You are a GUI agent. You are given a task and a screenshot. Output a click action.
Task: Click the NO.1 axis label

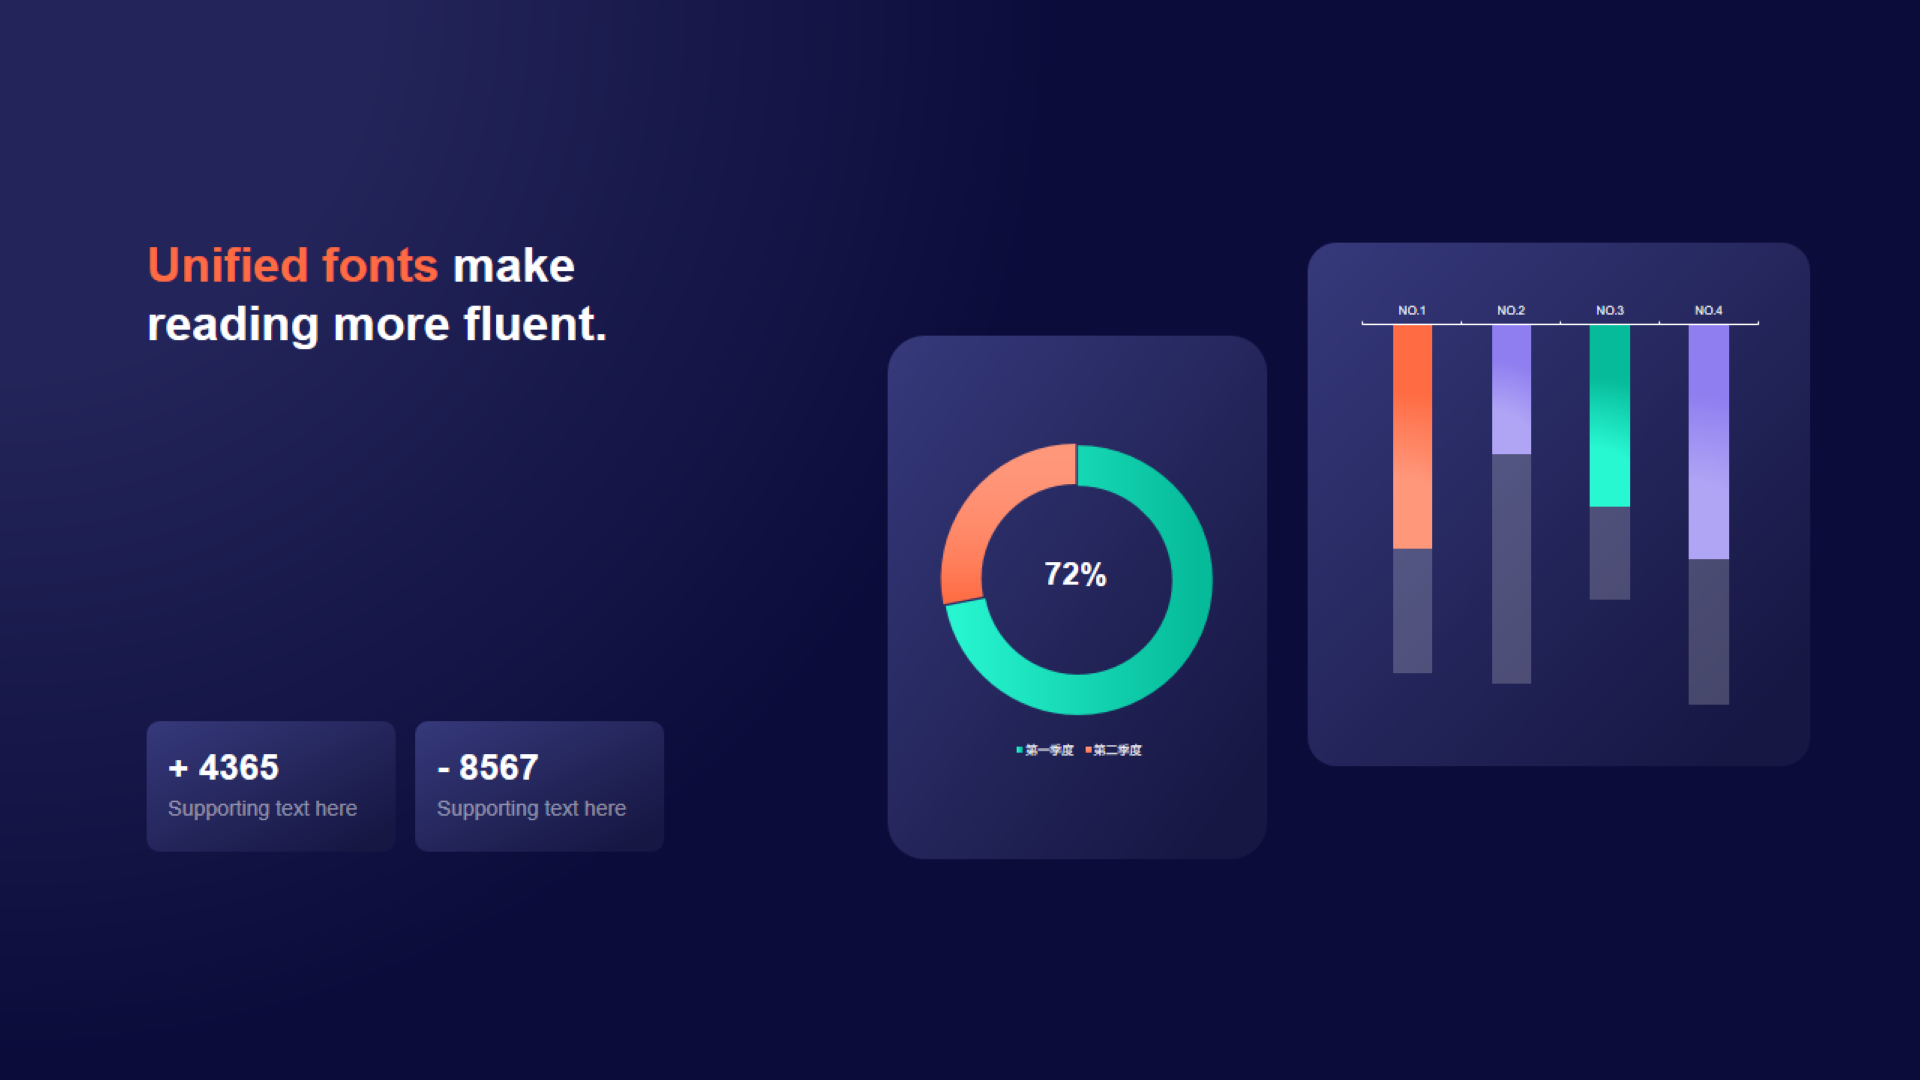tap(1412, 310)
